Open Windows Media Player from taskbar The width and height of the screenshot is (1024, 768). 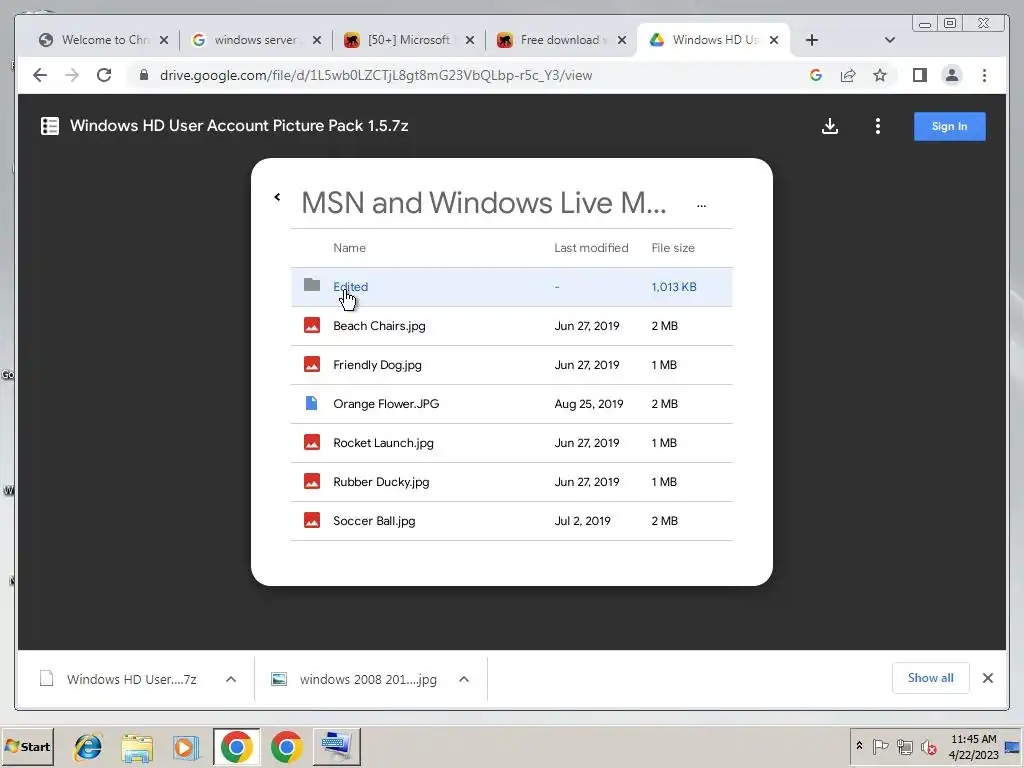(186, 746)
